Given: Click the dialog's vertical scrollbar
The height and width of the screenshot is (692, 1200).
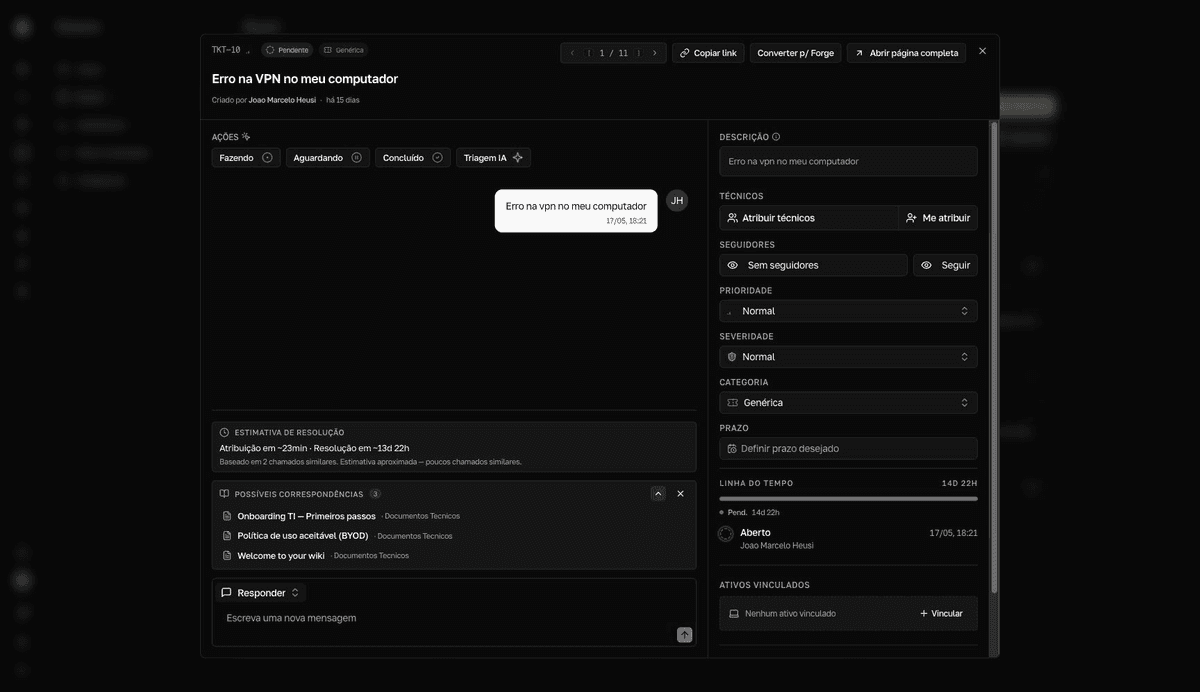Looking at the screenshot, I should coord(994,360).
